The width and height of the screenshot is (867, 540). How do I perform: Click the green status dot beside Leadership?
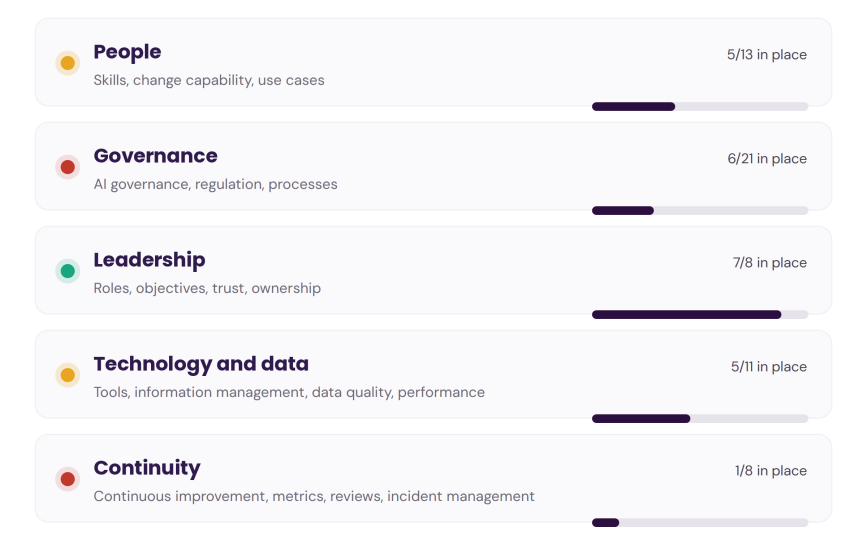point(67,271)
